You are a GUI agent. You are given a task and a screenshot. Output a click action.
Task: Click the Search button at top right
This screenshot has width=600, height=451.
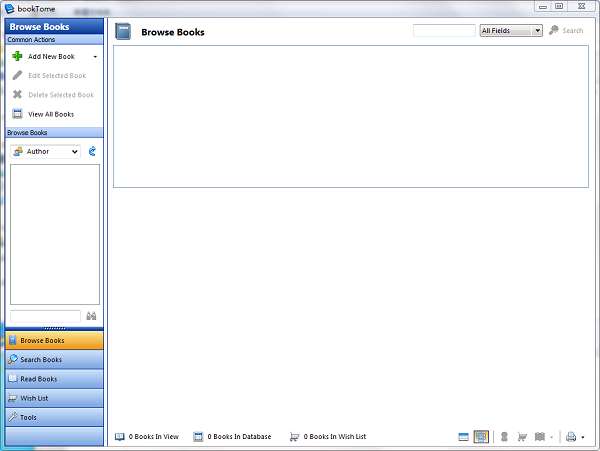point(566,30)
